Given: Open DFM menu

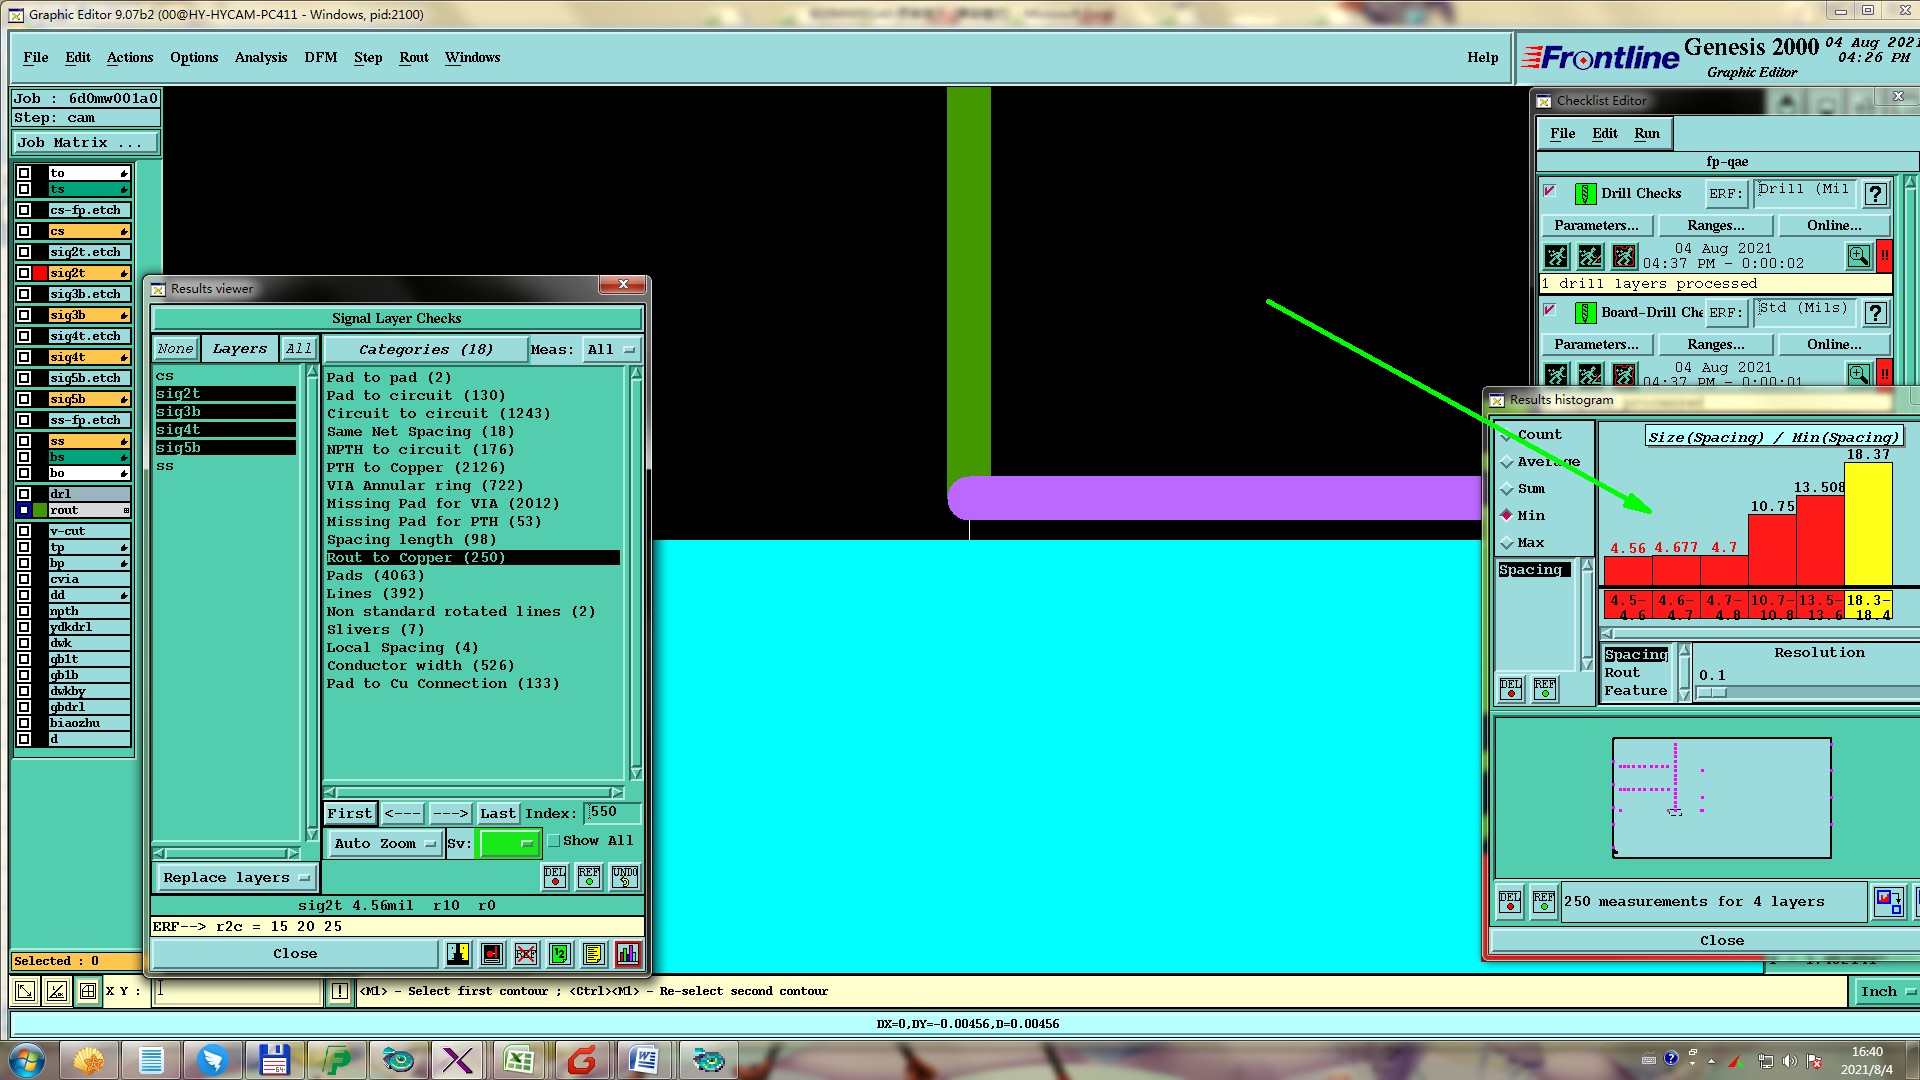Looking at the screenshot, I should (321, 58).
